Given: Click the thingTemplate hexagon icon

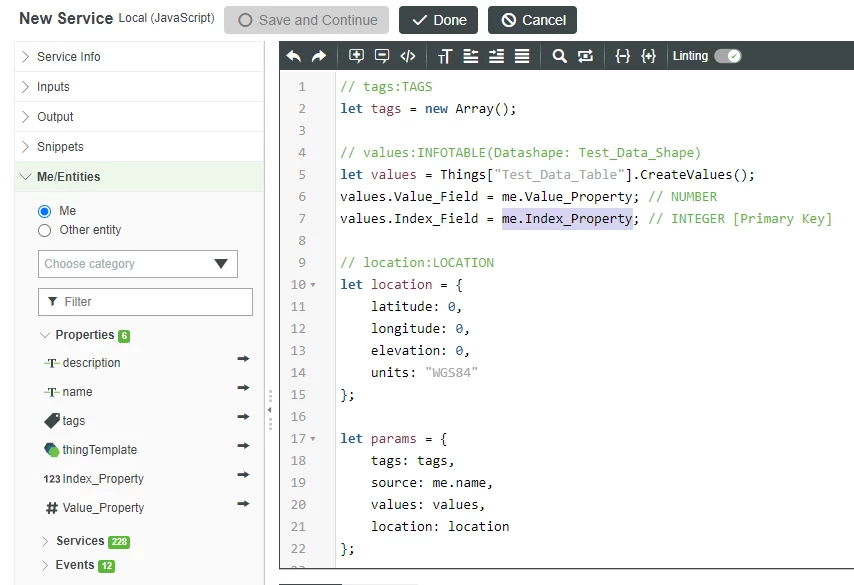Looking at the screenshot, I should (x=52, y=449).
